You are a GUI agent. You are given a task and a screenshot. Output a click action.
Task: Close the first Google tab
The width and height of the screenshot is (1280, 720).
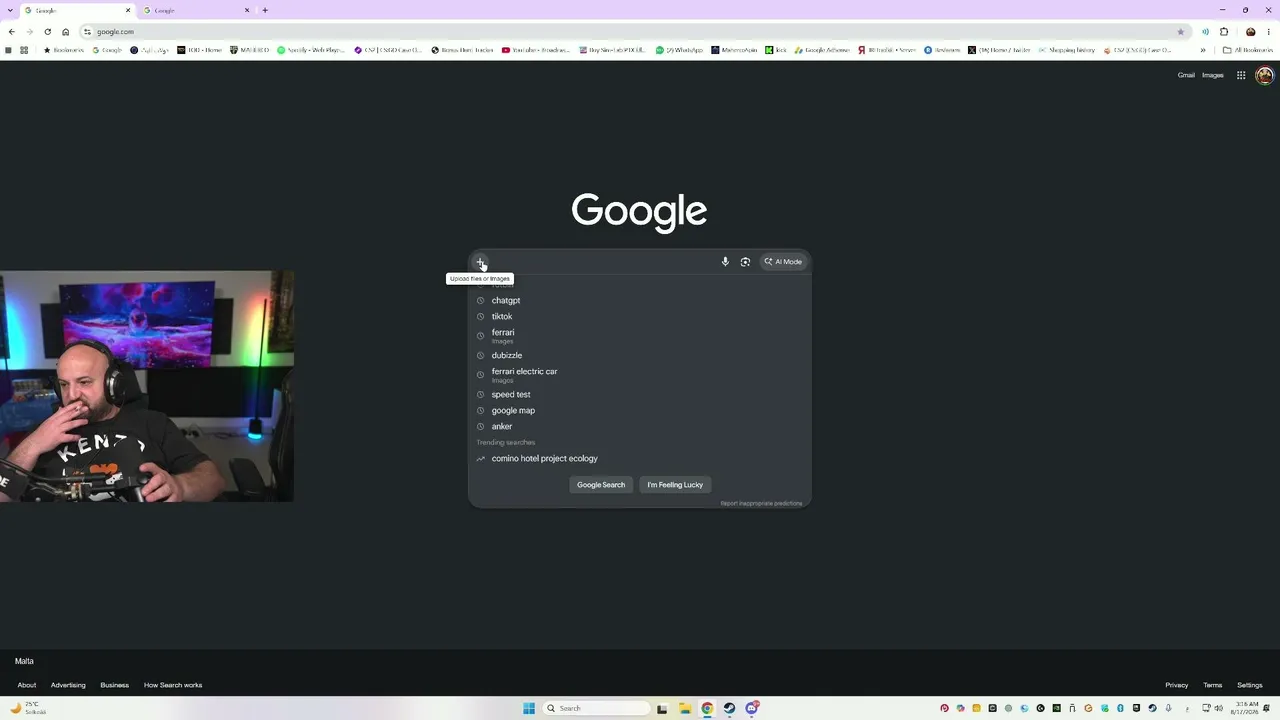pos(128,10)
